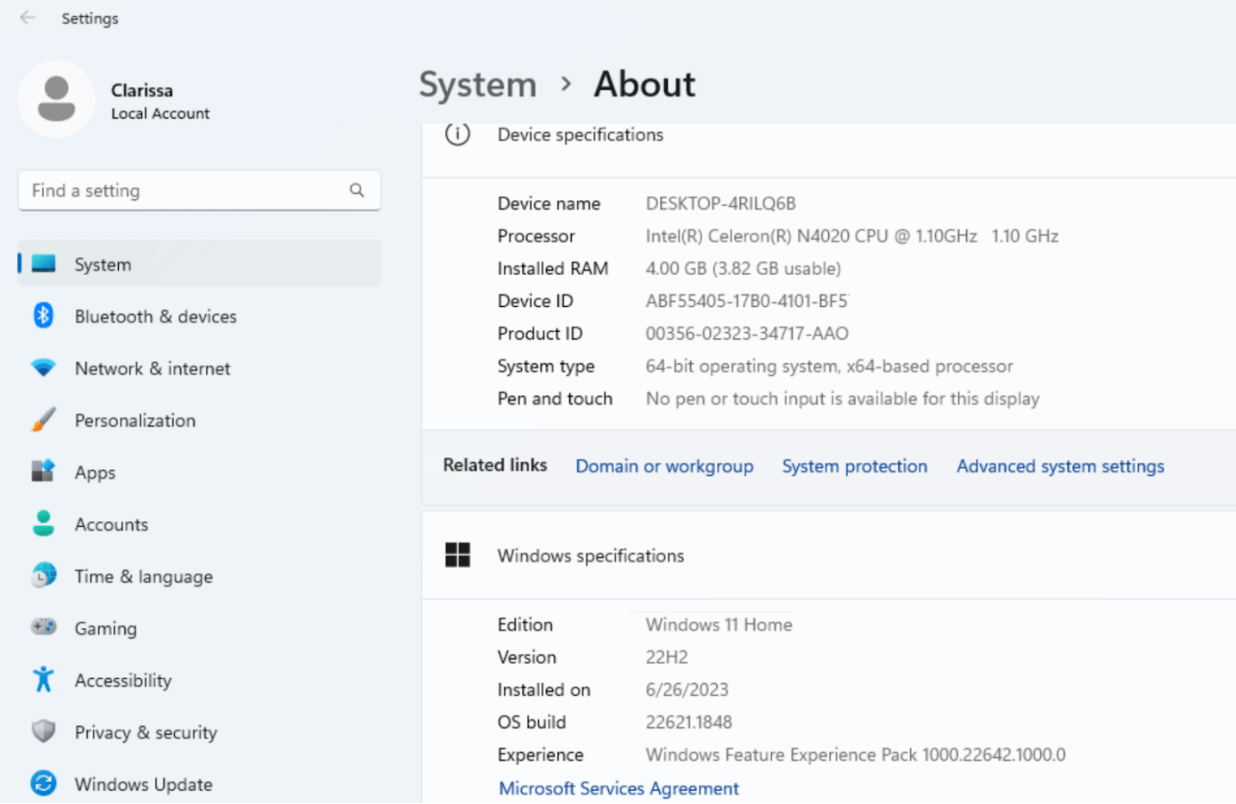Click the Windows Feature Experience Pack text
The image size is (1236, 804).
(x=855, y=755)
